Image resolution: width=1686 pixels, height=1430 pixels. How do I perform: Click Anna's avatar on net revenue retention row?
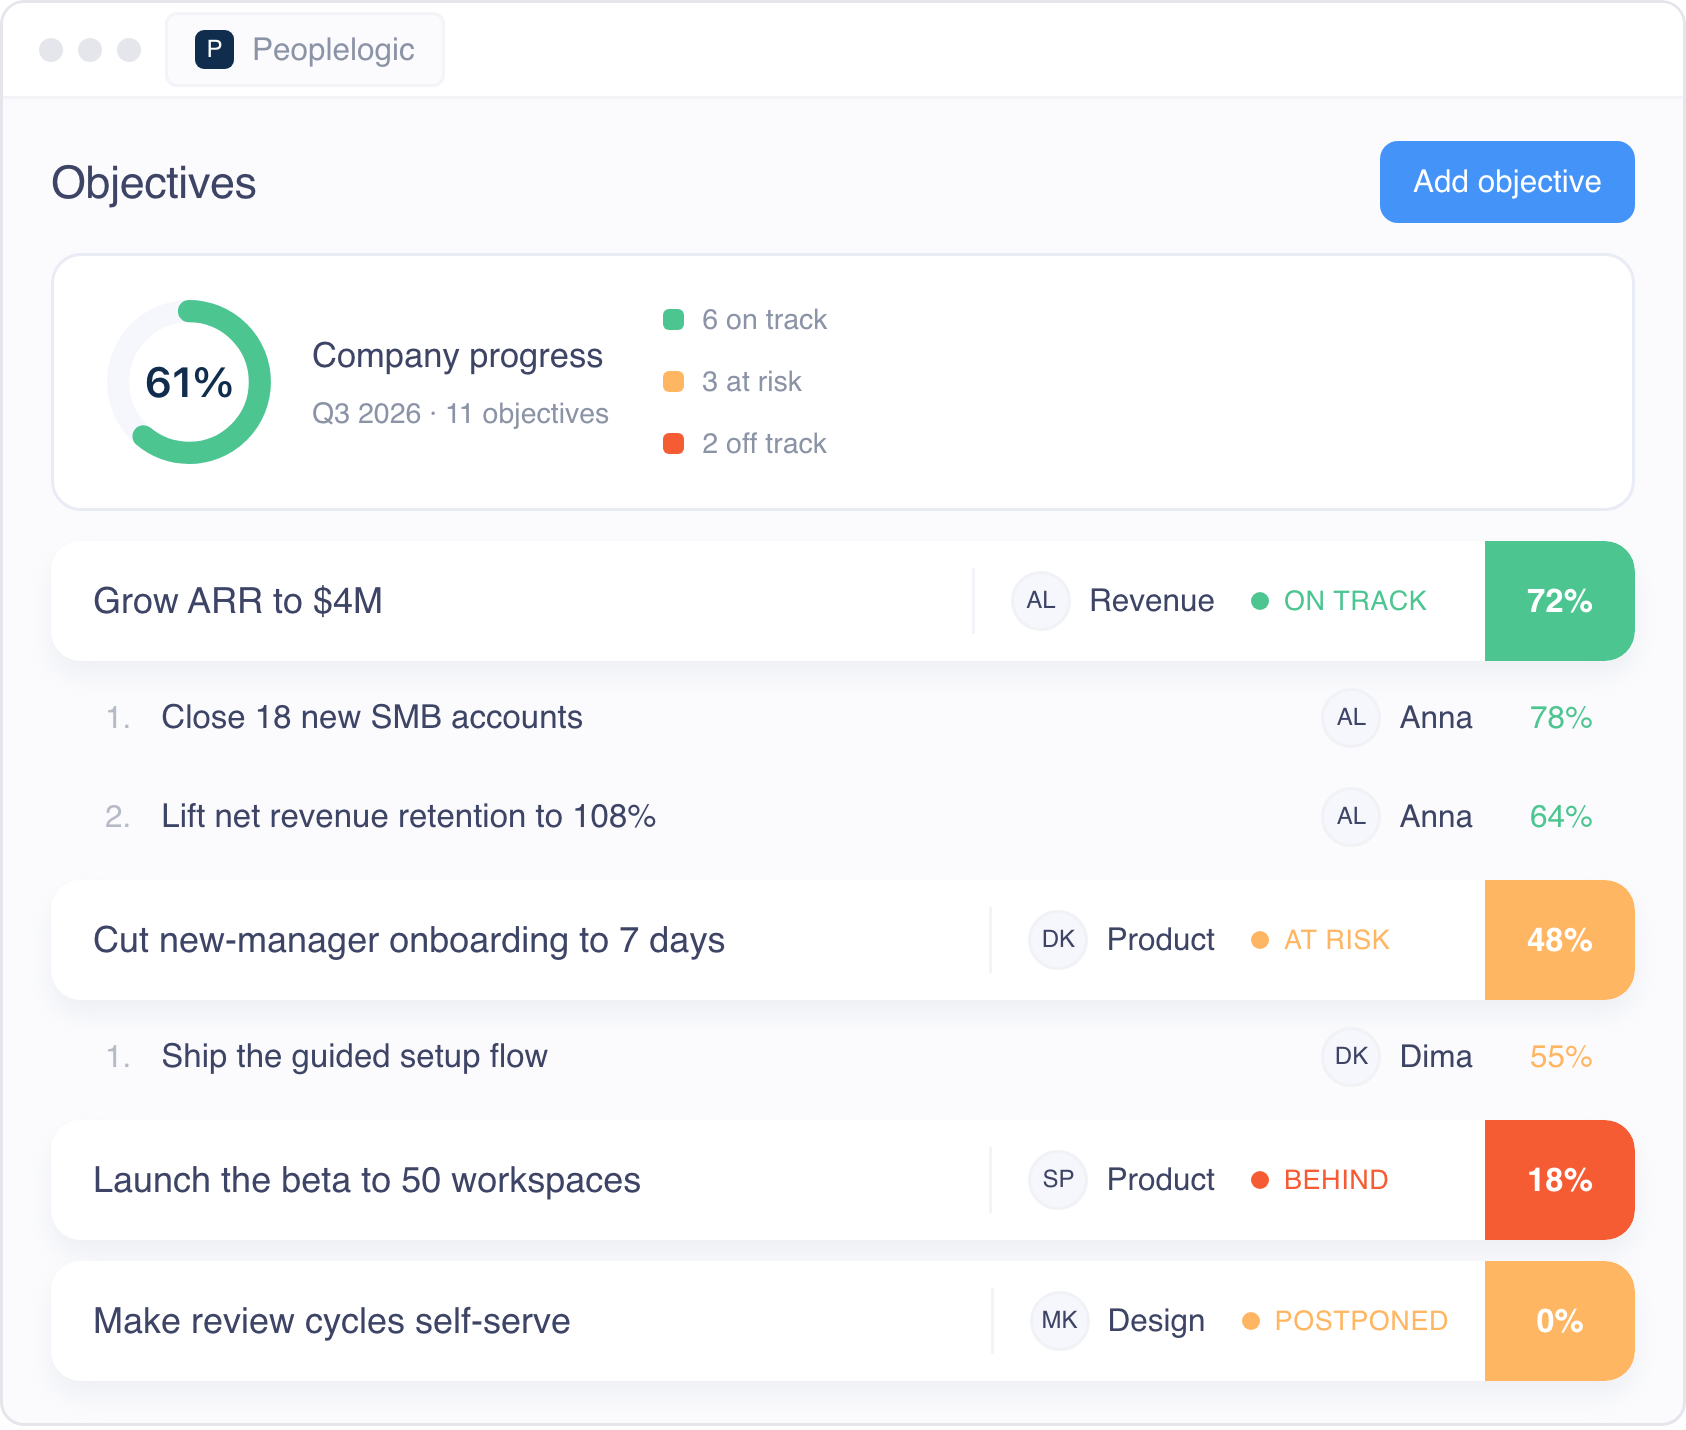[x=1351, y=816]
